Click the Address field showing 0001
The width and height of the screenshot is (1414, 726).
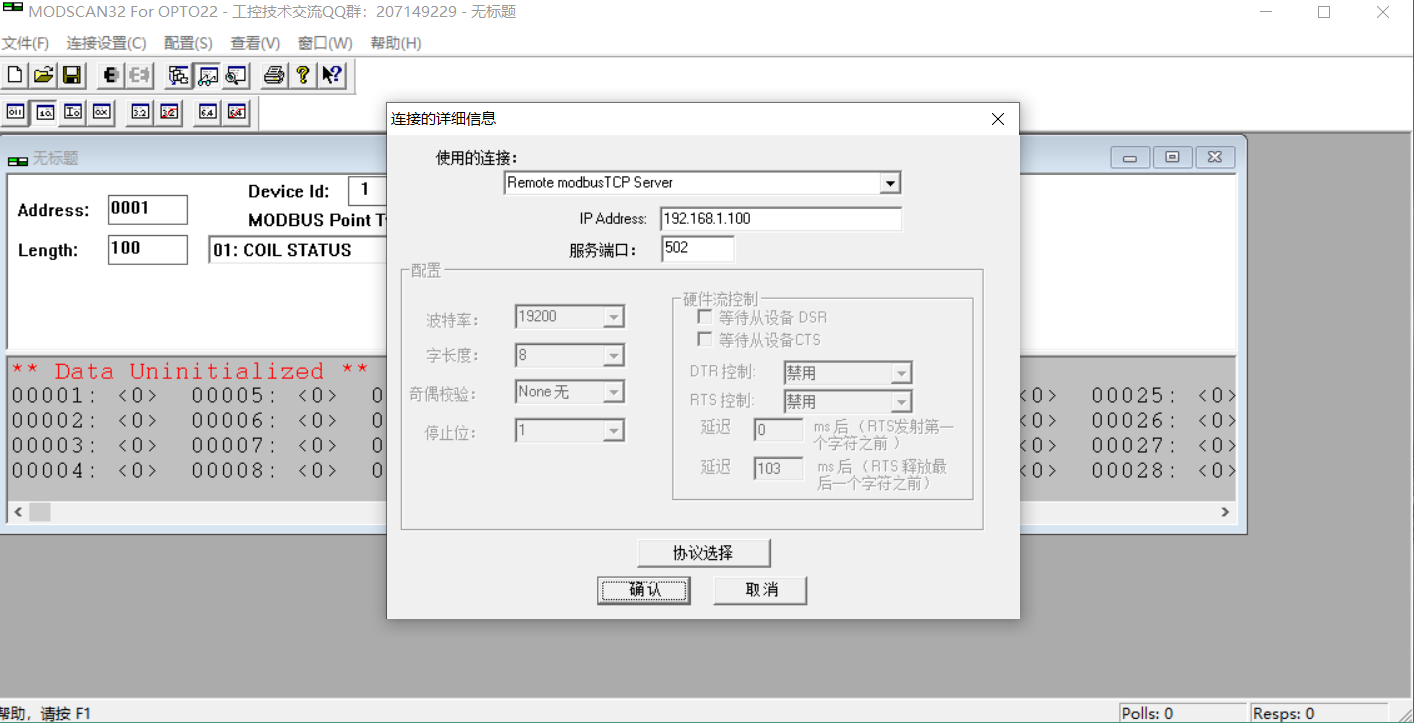pyautogui.click(x=147, y=209)
